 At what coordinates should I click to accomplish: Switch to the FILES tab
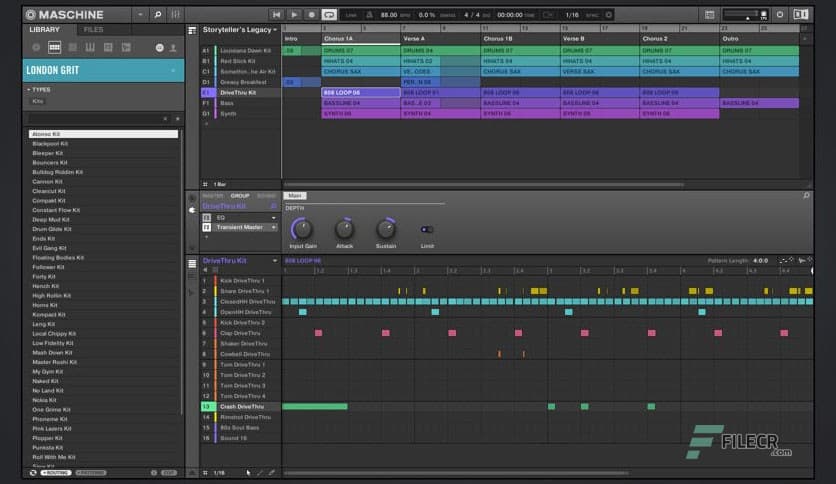click(x=93, y=29)
